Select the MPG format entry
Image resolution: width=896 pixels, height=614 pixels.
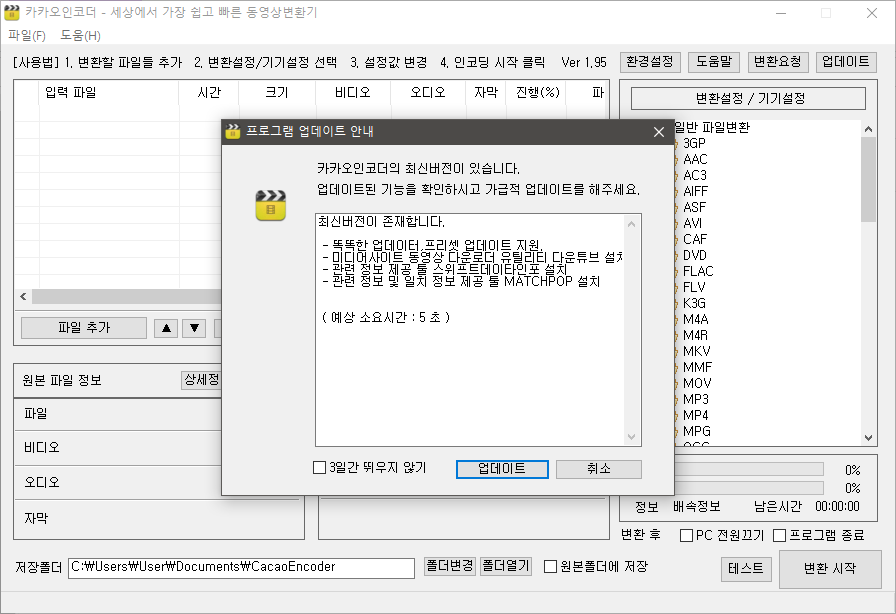pyautogui.click(x=697, y=432)
